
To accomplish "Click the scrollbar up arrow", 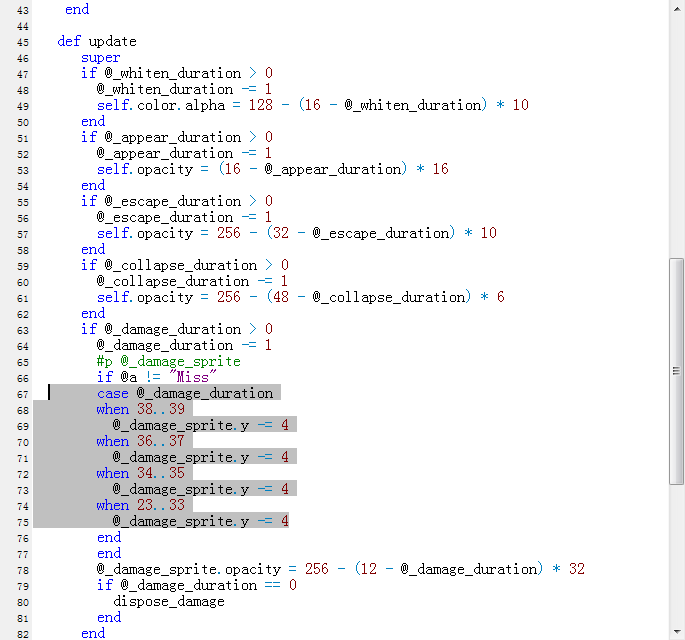I will pos(677,7).
